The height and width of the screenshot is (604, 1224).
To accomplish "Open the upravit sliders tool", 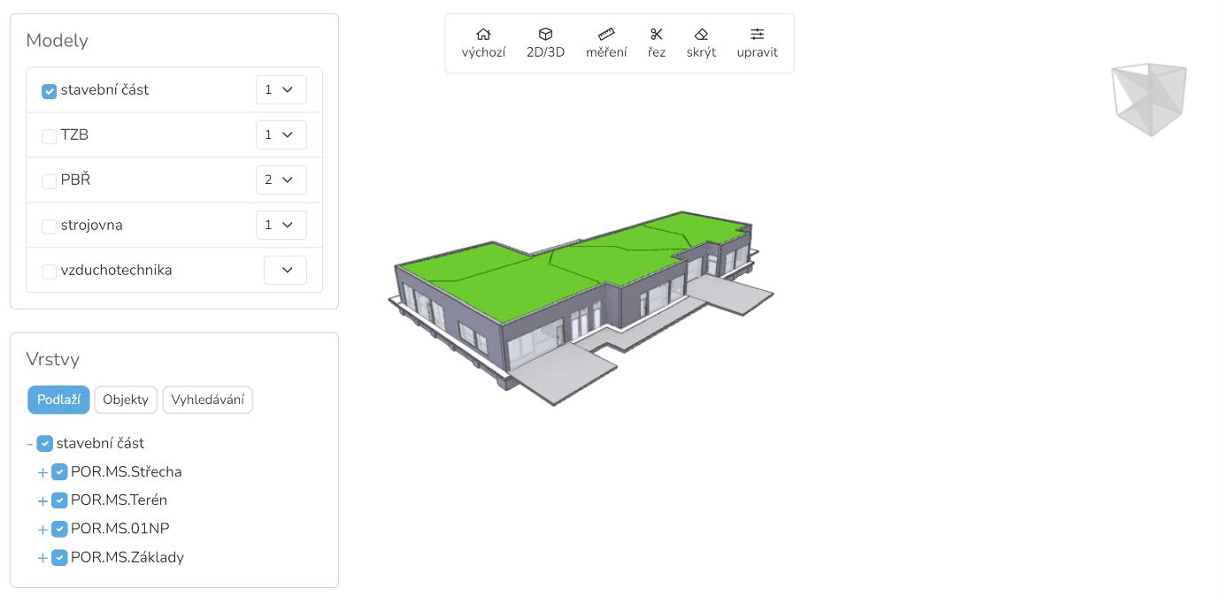I will tap(757, 43).
